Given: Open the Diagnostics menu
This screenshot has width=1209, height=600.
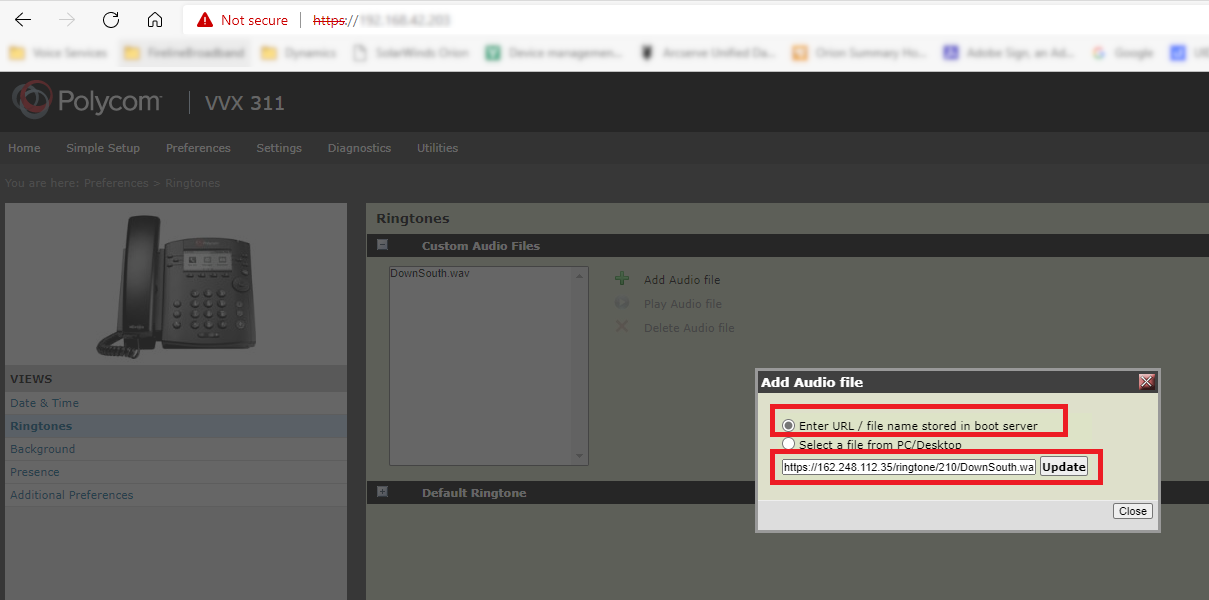Looking at the screenshot, I should (x=359, y=148).
